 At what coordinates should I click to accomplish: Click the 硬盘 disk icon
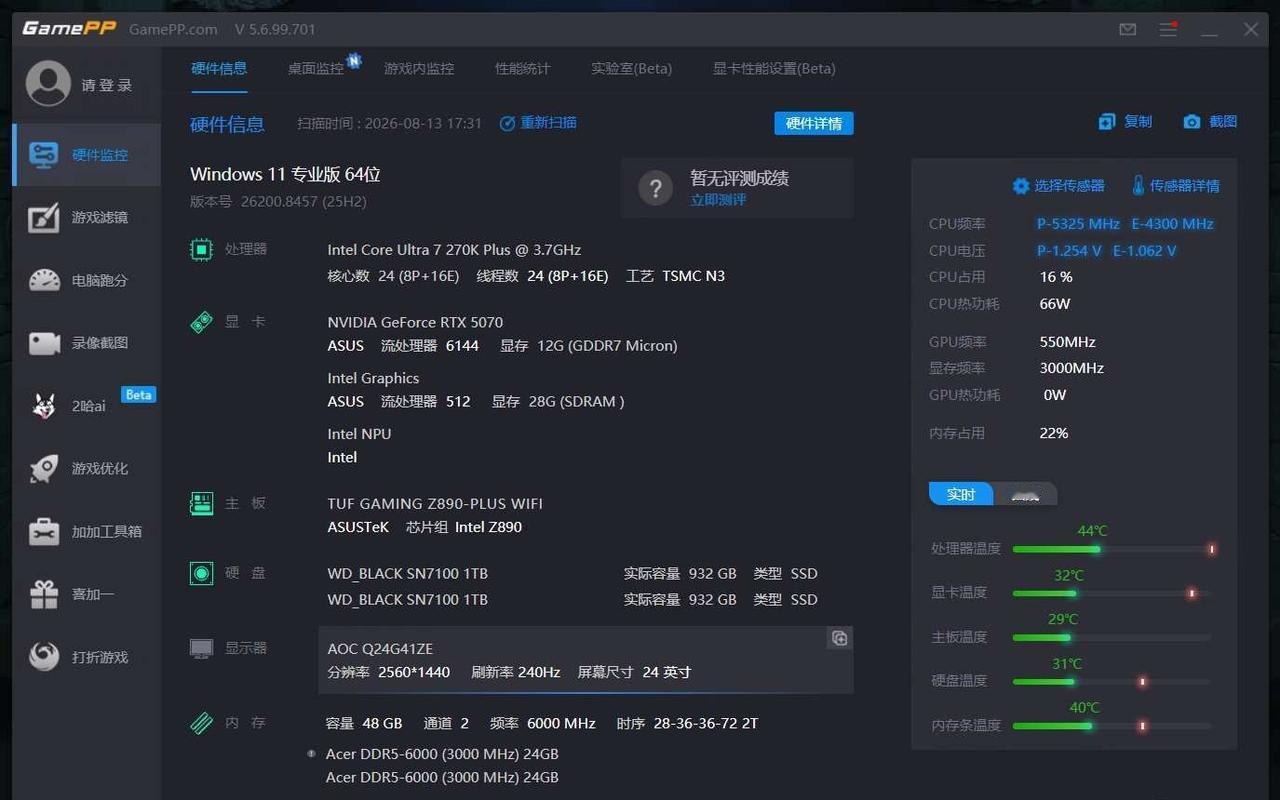pos(201,573)
